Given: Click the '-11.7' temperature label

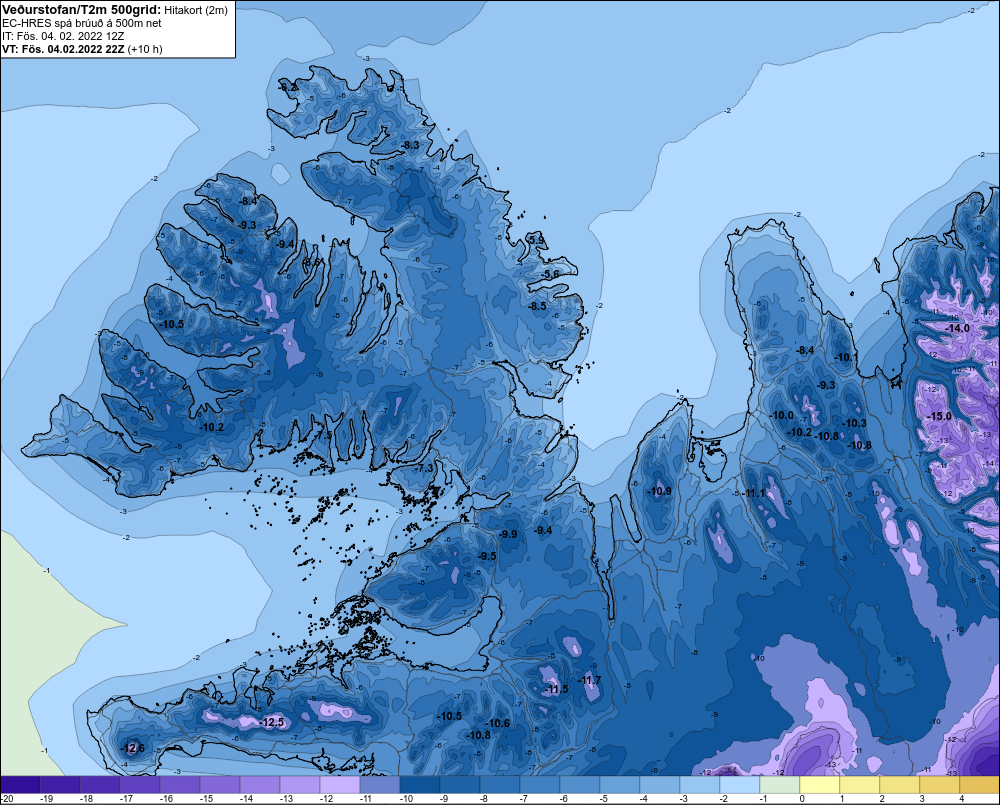Looking at the screenshot, I should pyautogui.click(x=590, y=681).
